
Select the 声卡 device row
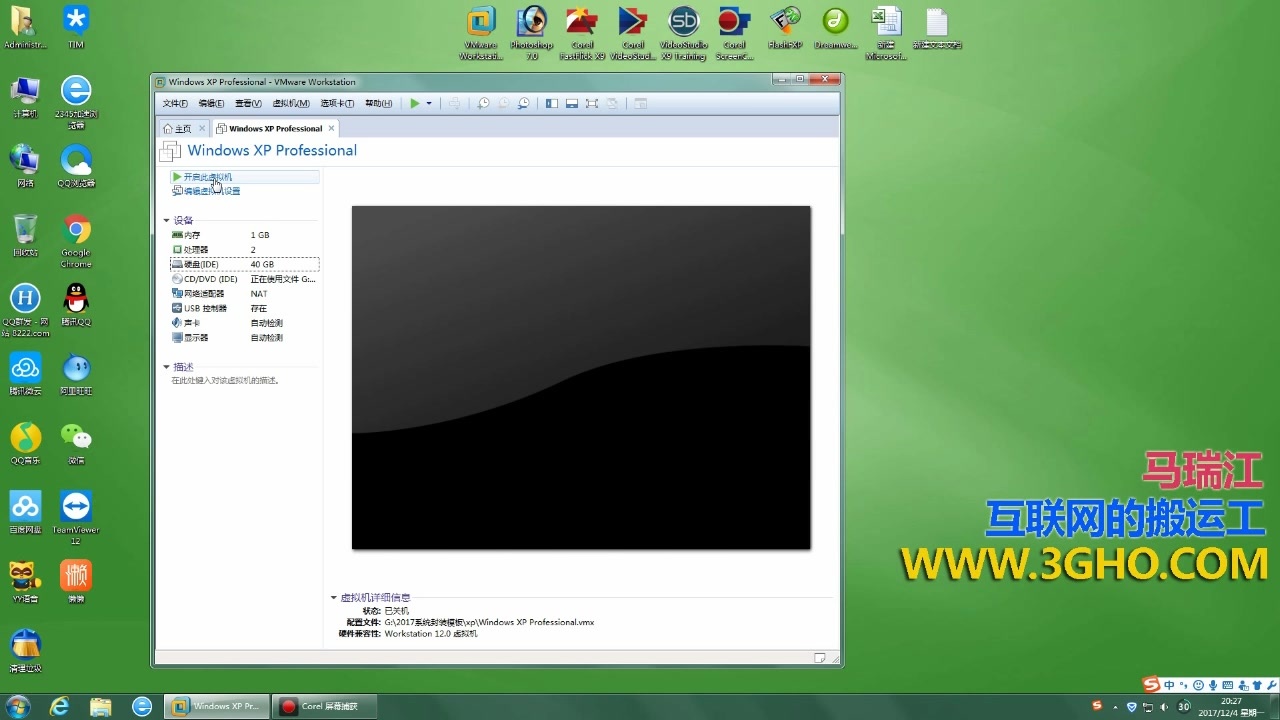pos(244,323)
